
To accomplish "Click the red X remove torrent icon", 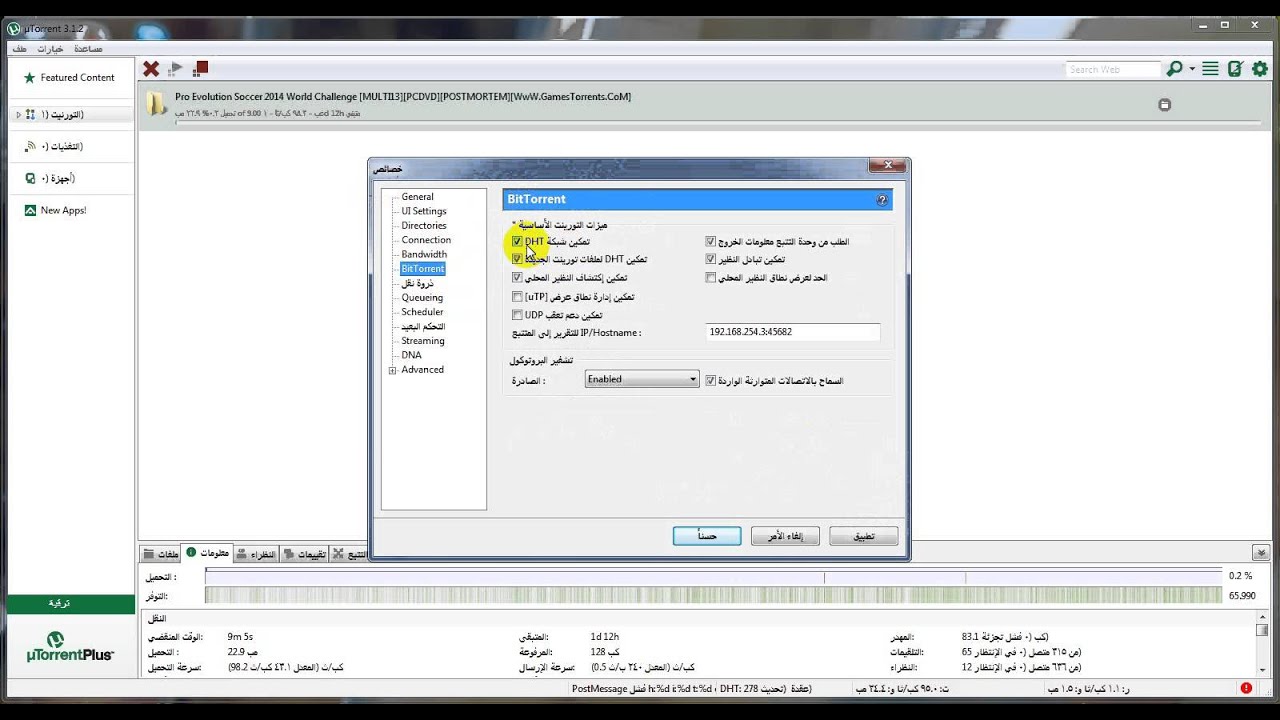I will click(151, 69).
